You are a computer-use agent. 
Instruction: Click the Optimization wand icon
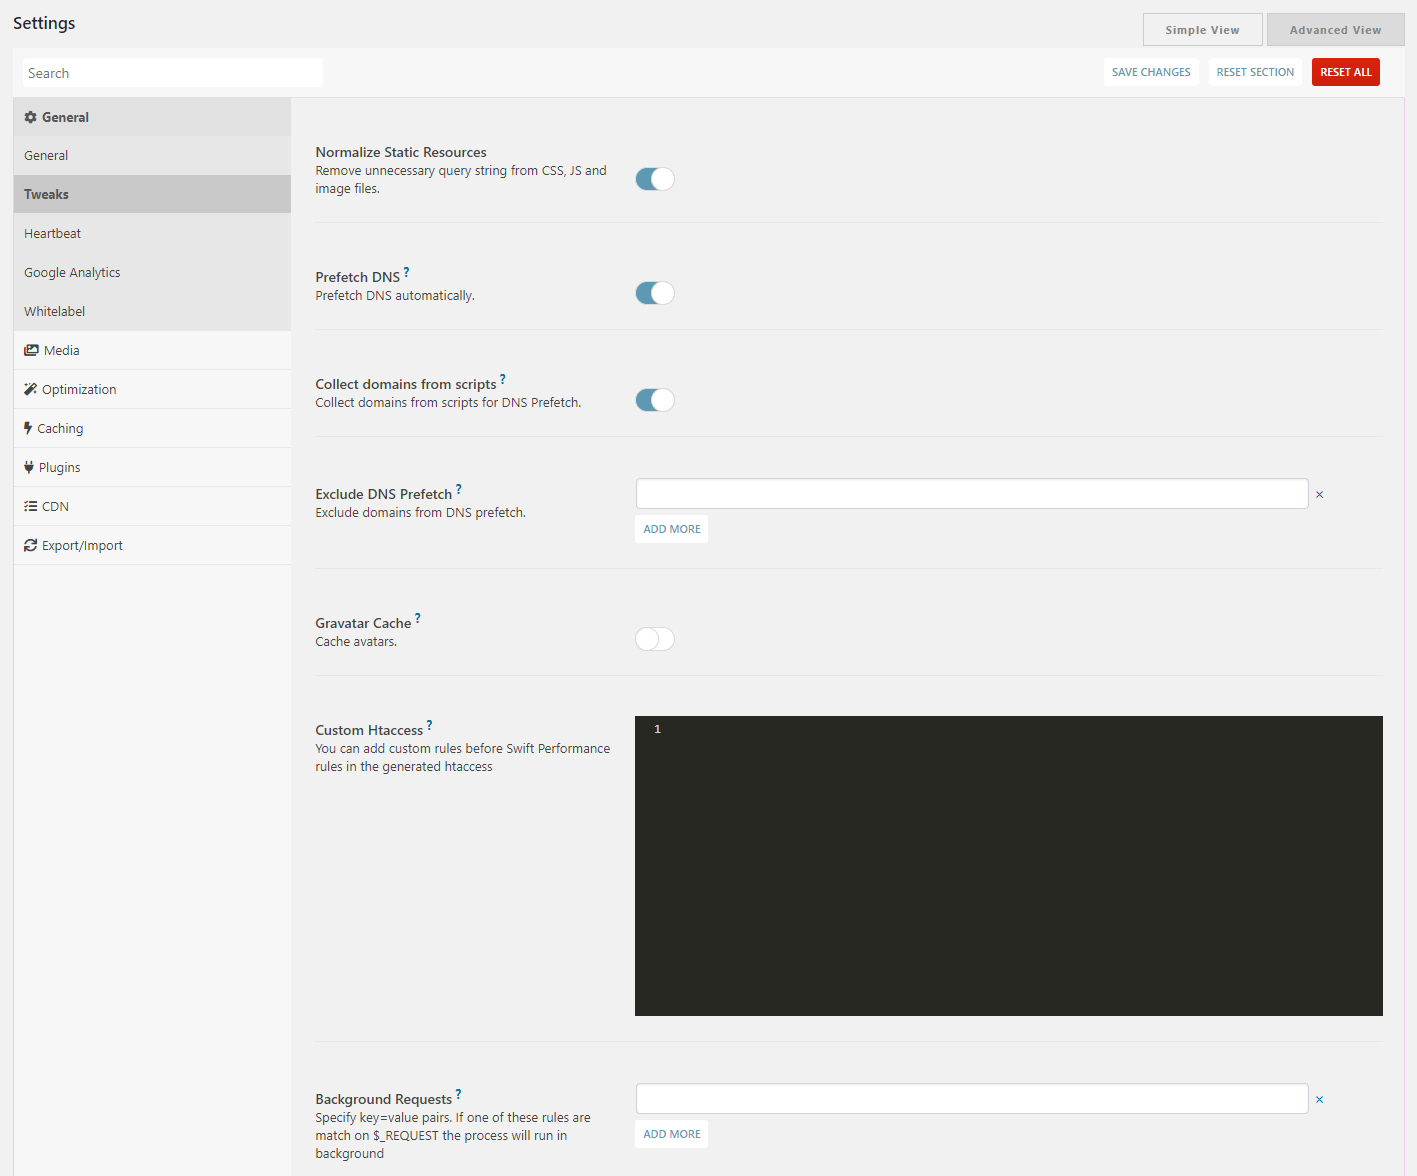point(30,389)
